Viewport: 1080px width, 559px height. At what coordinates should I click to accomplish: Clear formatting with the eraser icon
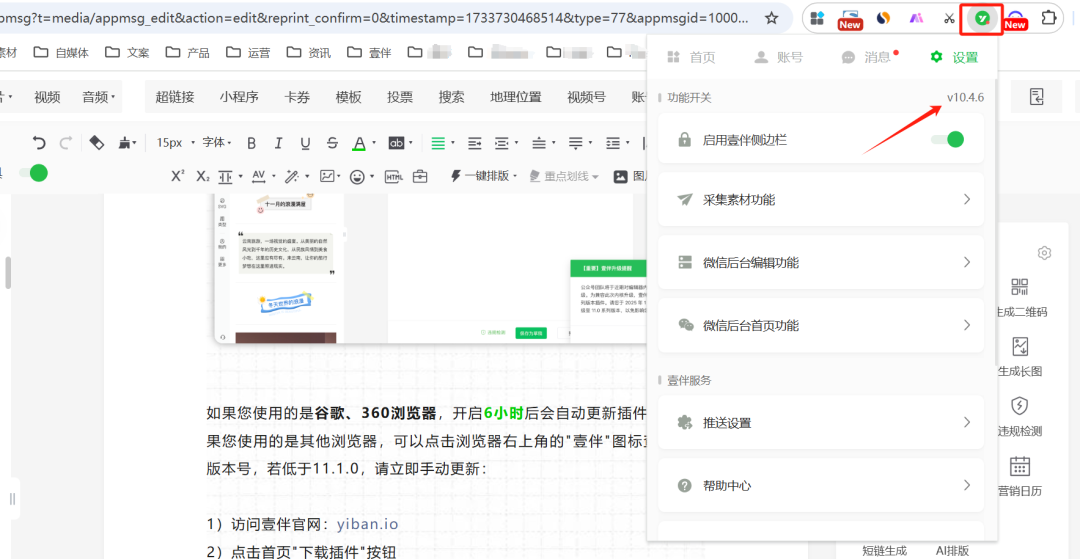[x=96, y=143]
